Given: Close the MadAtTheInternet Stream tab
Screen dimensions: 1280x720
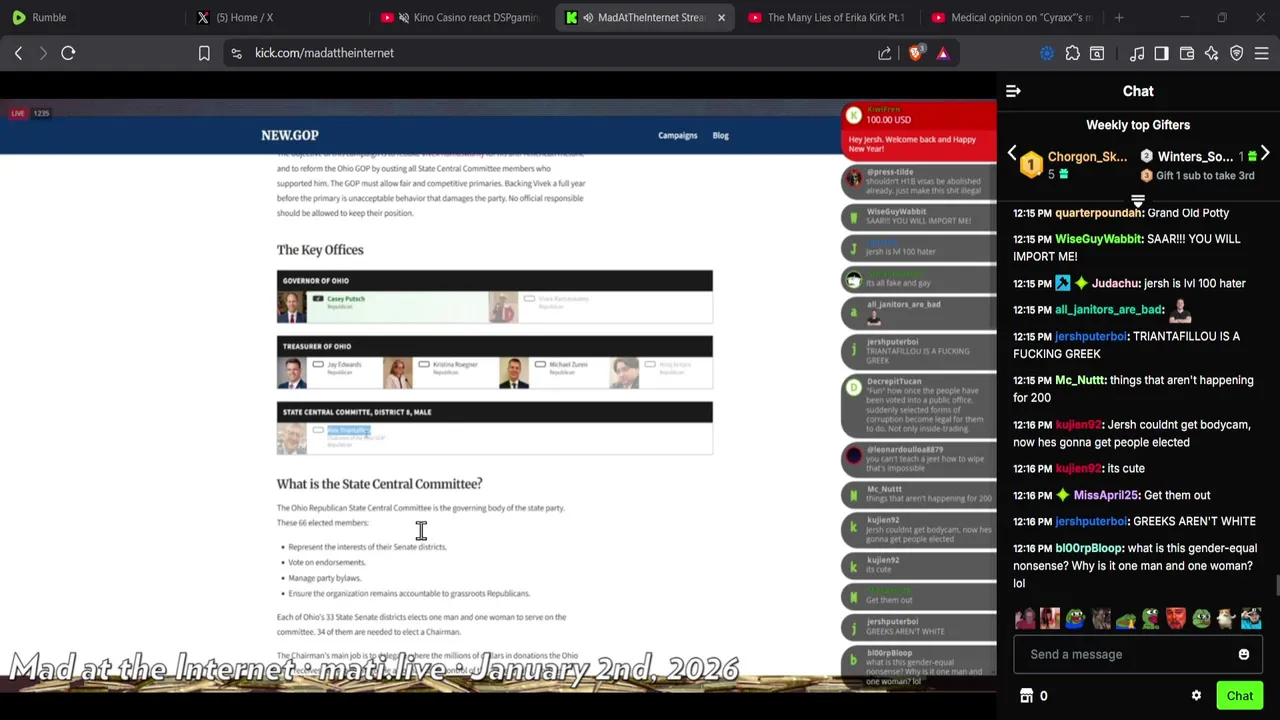Looking at the screenshot, I should (721, 17).
